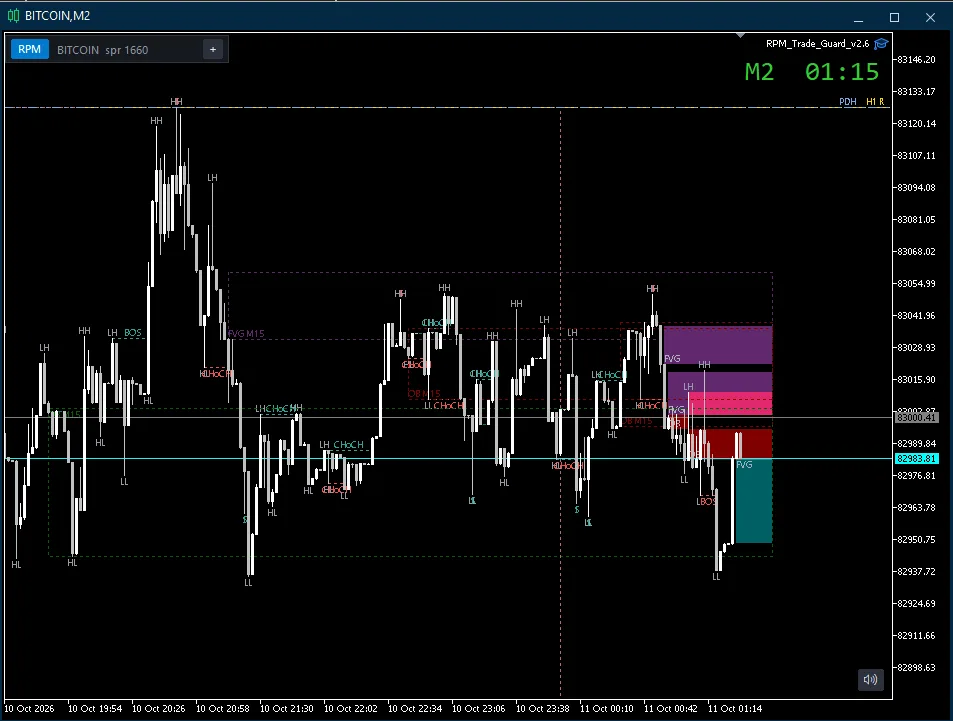Screen dimensions: 953x721
Task: Click the 83054.99 price axis value
Action: click(917, 283)
